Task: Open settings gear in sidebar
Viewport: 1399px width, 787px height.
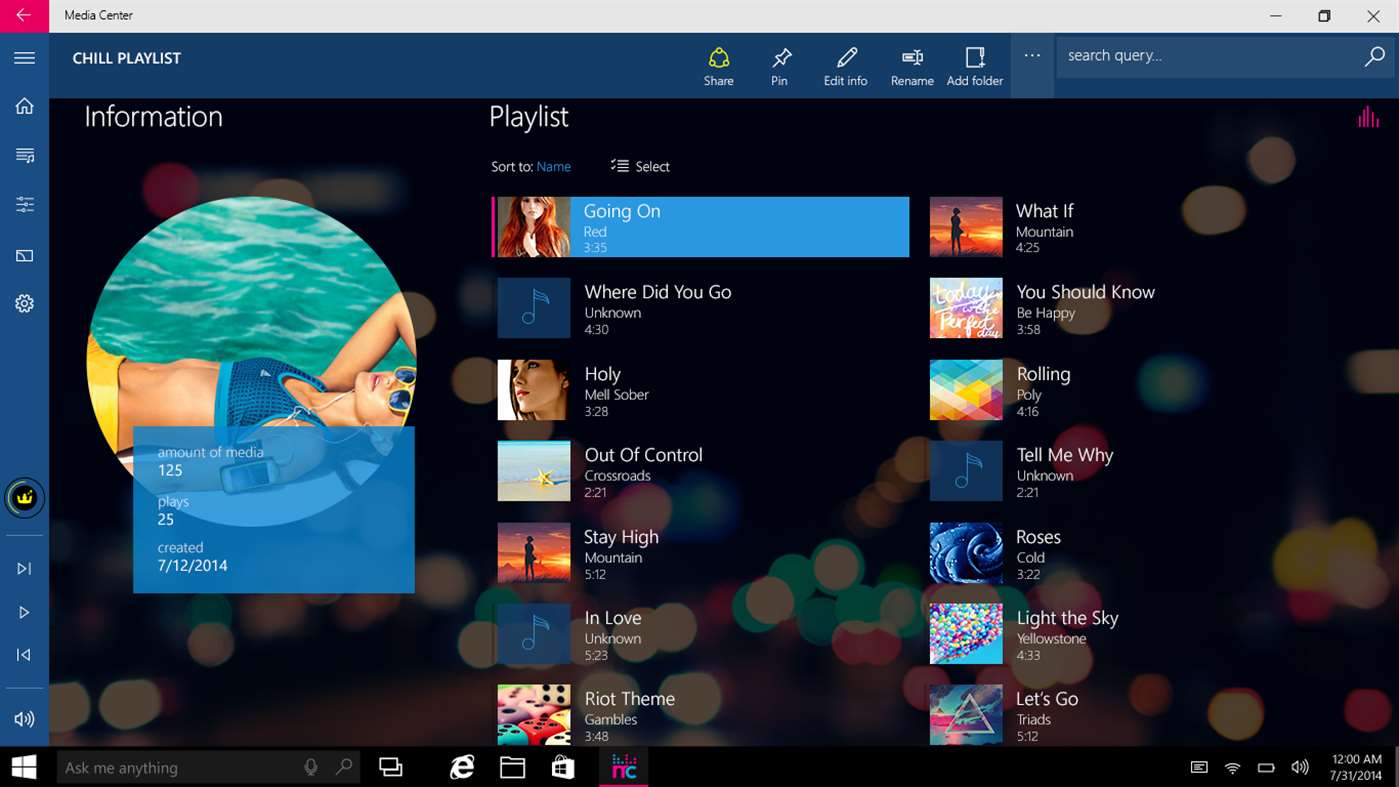Action: (x=24, y=304)
